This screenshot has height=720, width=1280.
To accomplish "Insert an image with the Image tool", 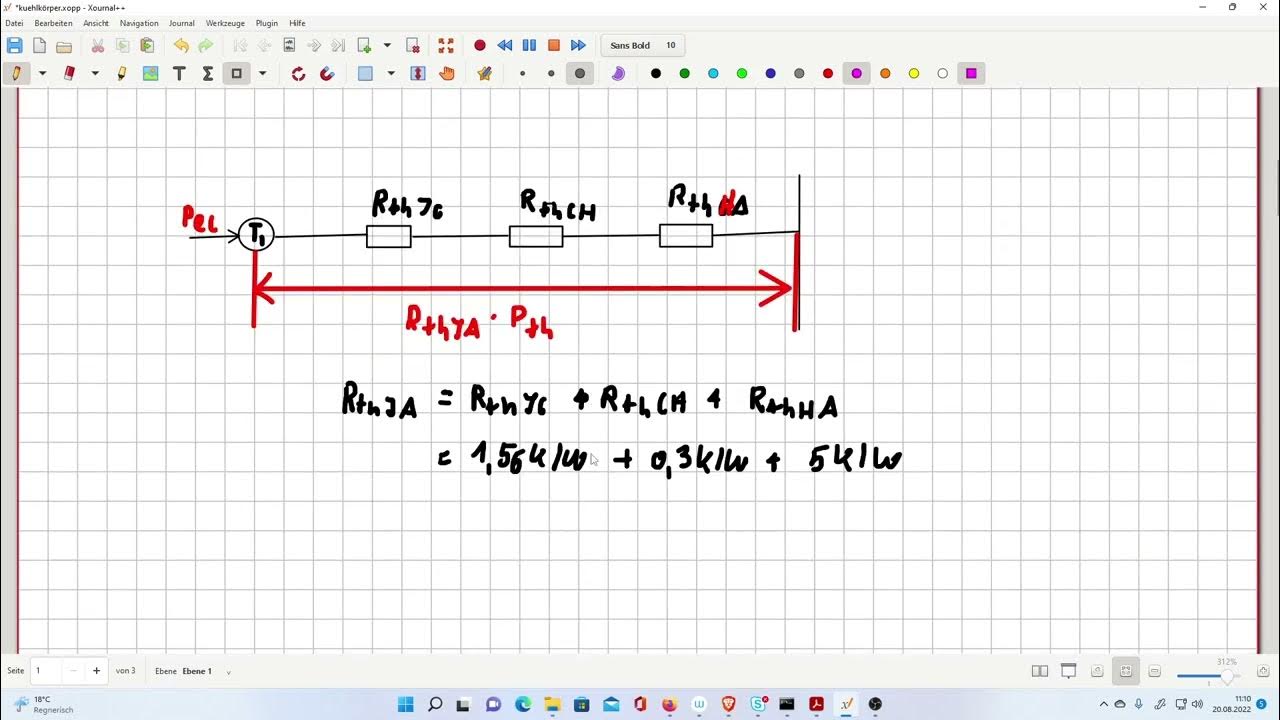I will click(x=151, y=73).
